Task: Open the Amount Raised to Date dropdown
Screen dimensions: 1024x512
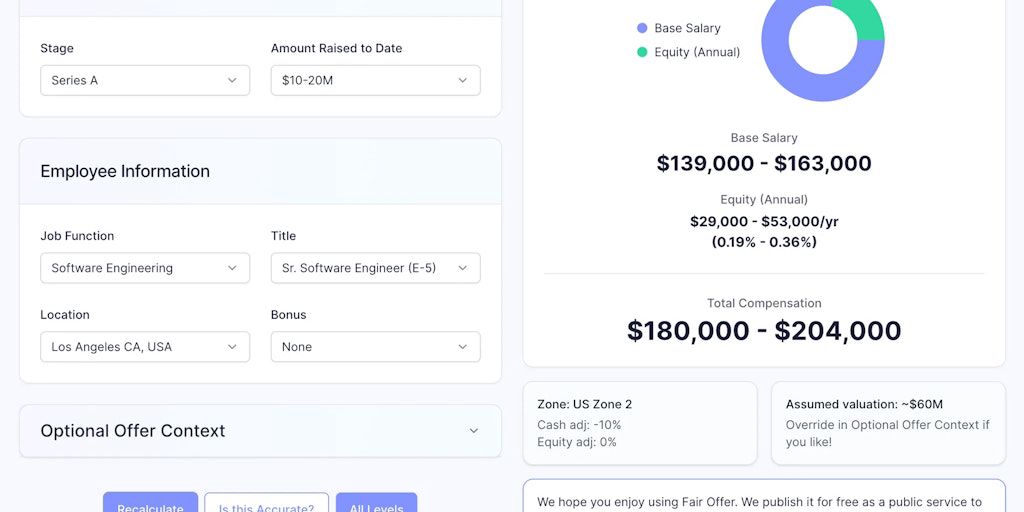Action: pos(375,80)
